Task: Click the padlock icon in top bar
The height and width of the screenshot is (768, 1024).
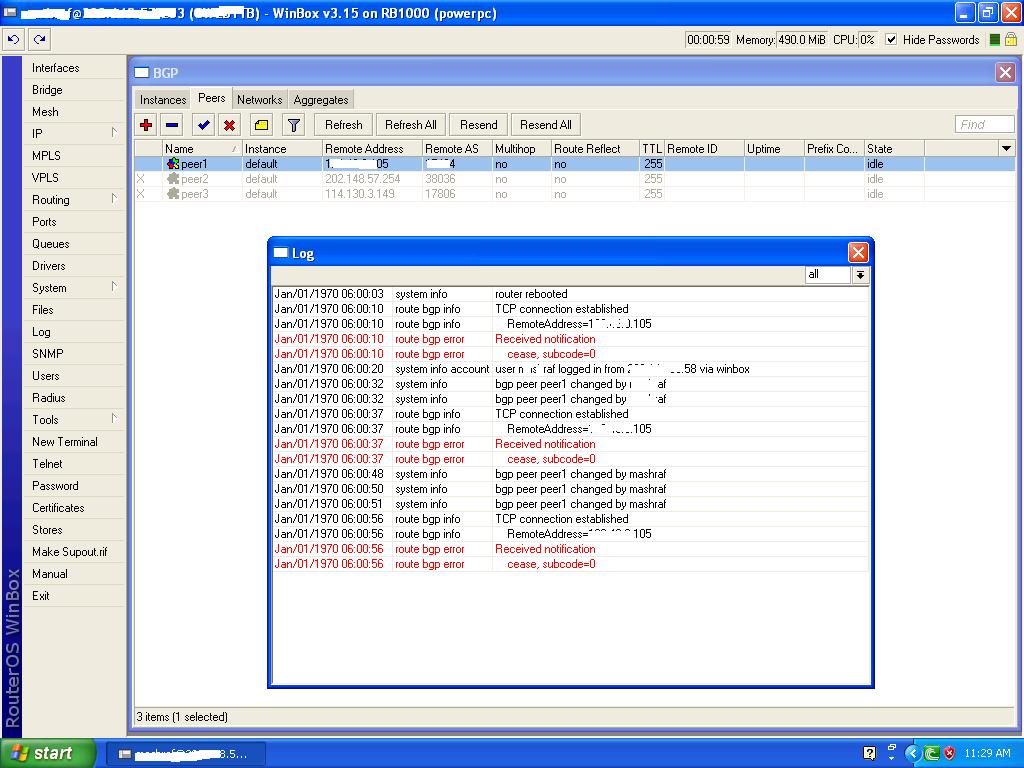Action: 1010,40
